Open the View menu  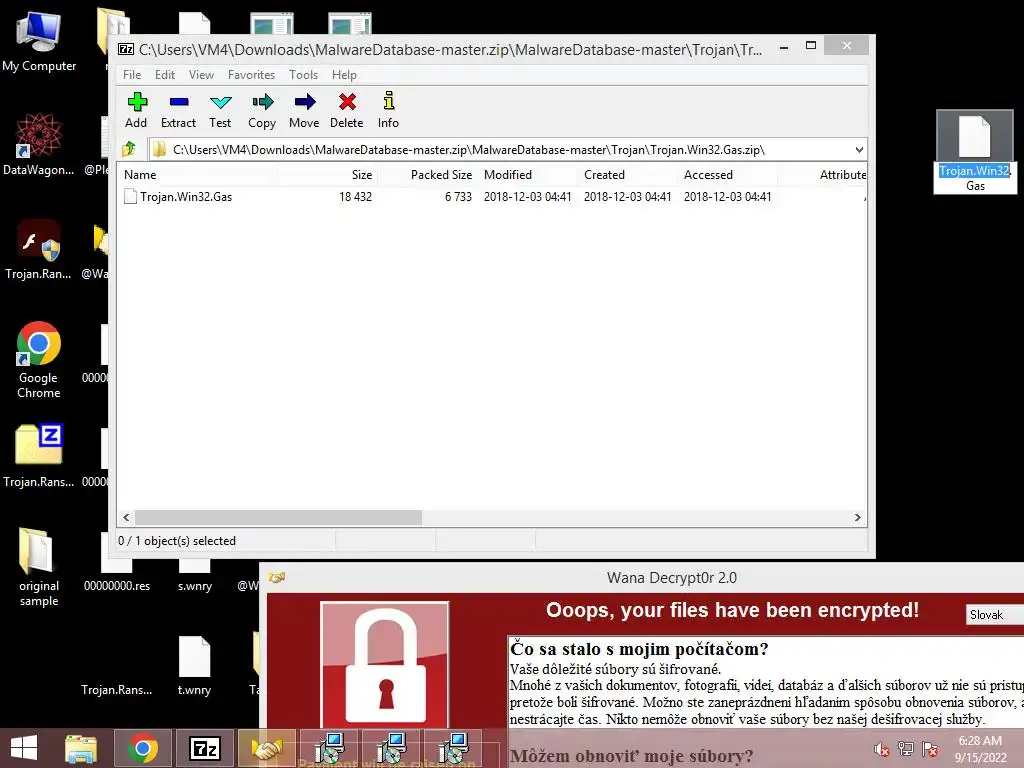[x=201, y=74]
